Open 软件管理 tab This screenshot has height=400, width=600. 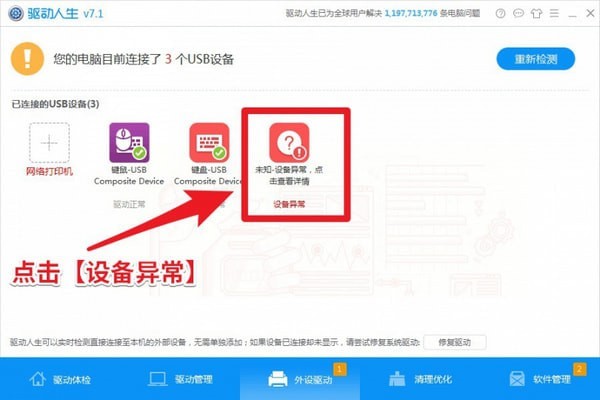[540, 380]
